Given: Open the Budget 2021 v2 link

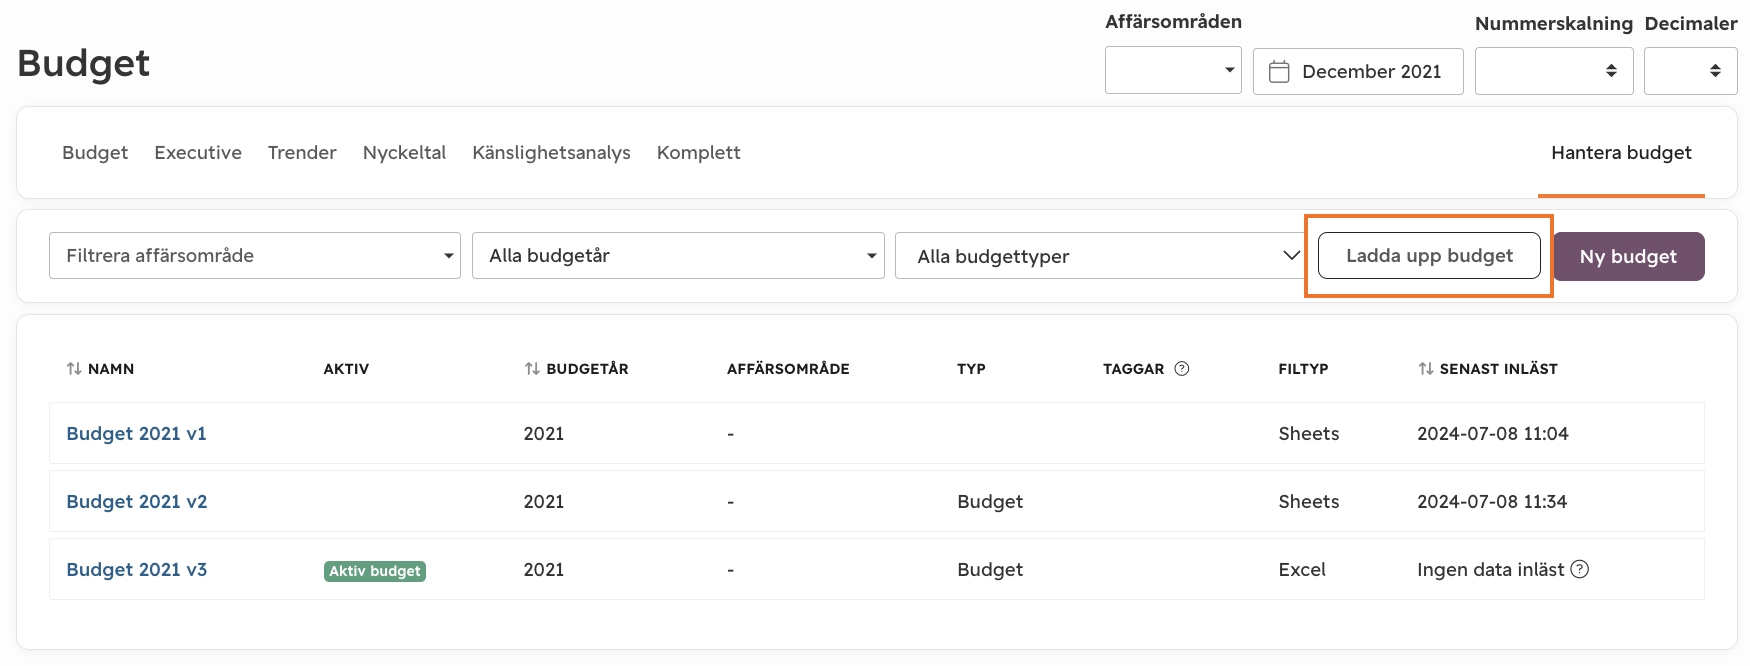Looking at the screenshot, I should [x=137, y=501].
